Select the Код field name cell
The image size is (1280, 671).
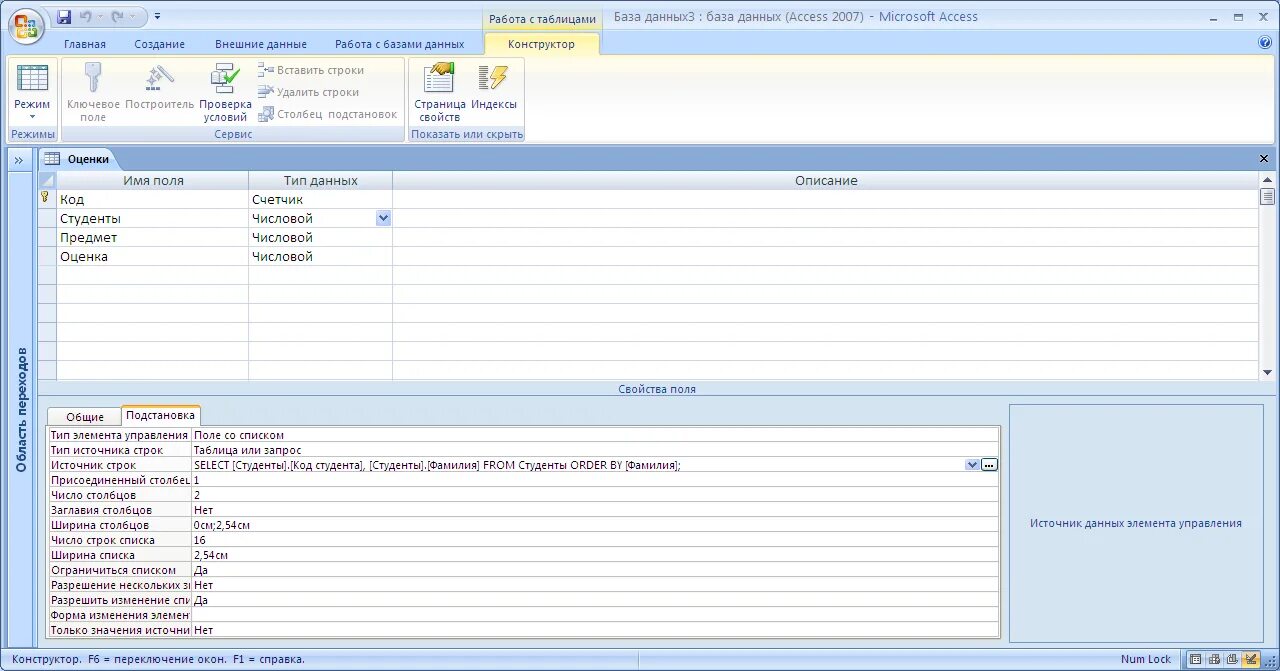tap(152, 199)
